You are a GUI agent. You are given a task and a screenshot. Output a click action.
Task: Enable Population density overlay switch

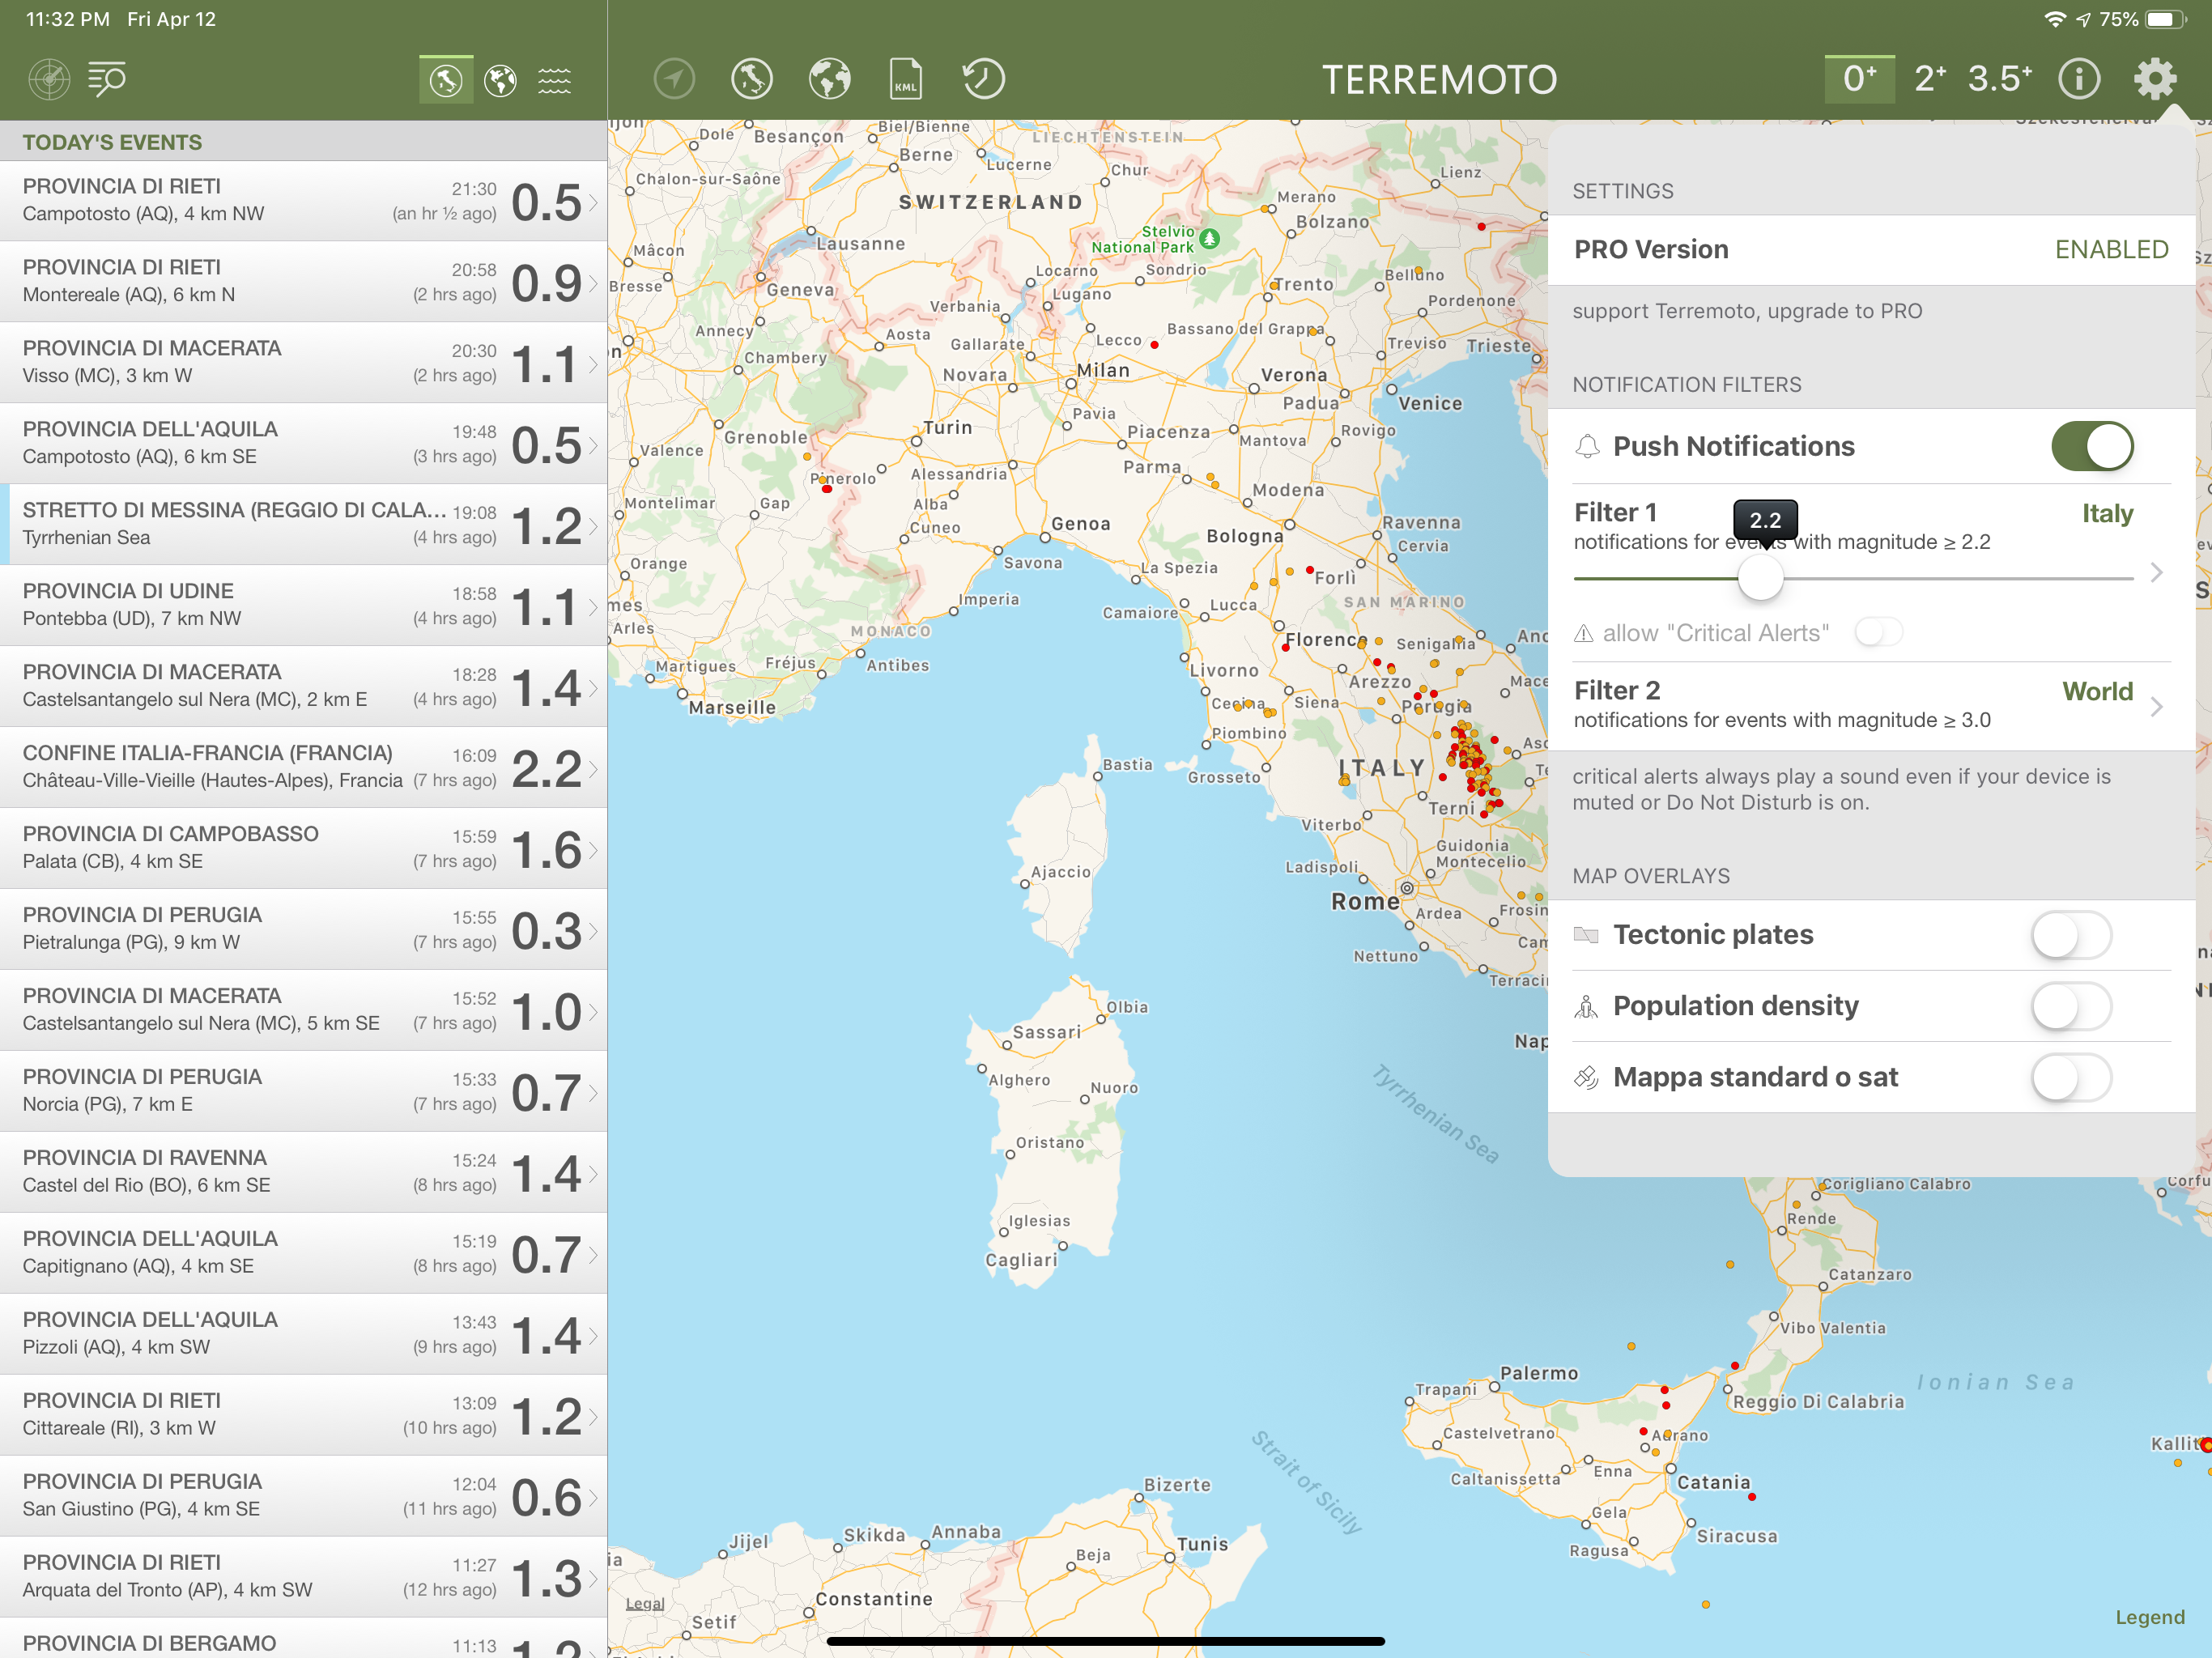pos(2071,1006)
